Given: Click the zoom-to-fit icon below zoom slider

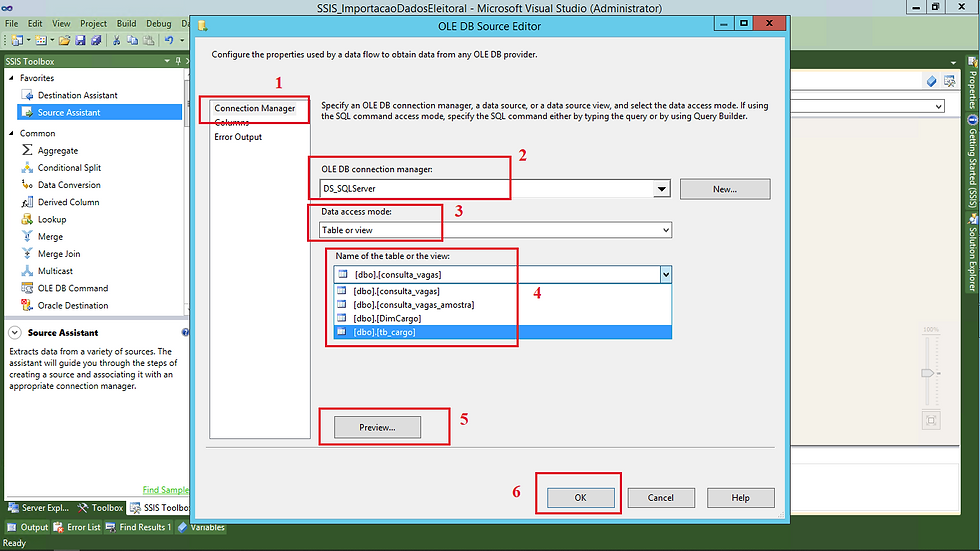Looking at the screenshot, I should tap(931, 420).
